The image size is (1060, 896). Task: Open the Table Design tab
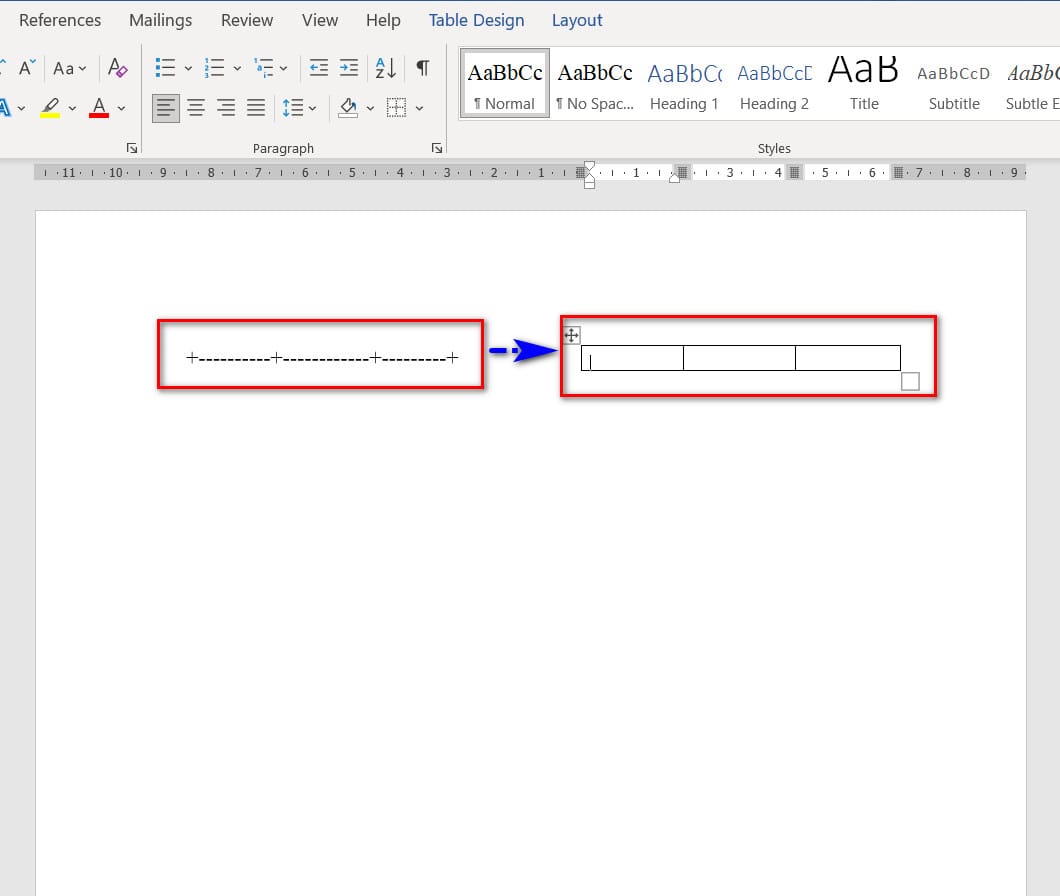476,20
